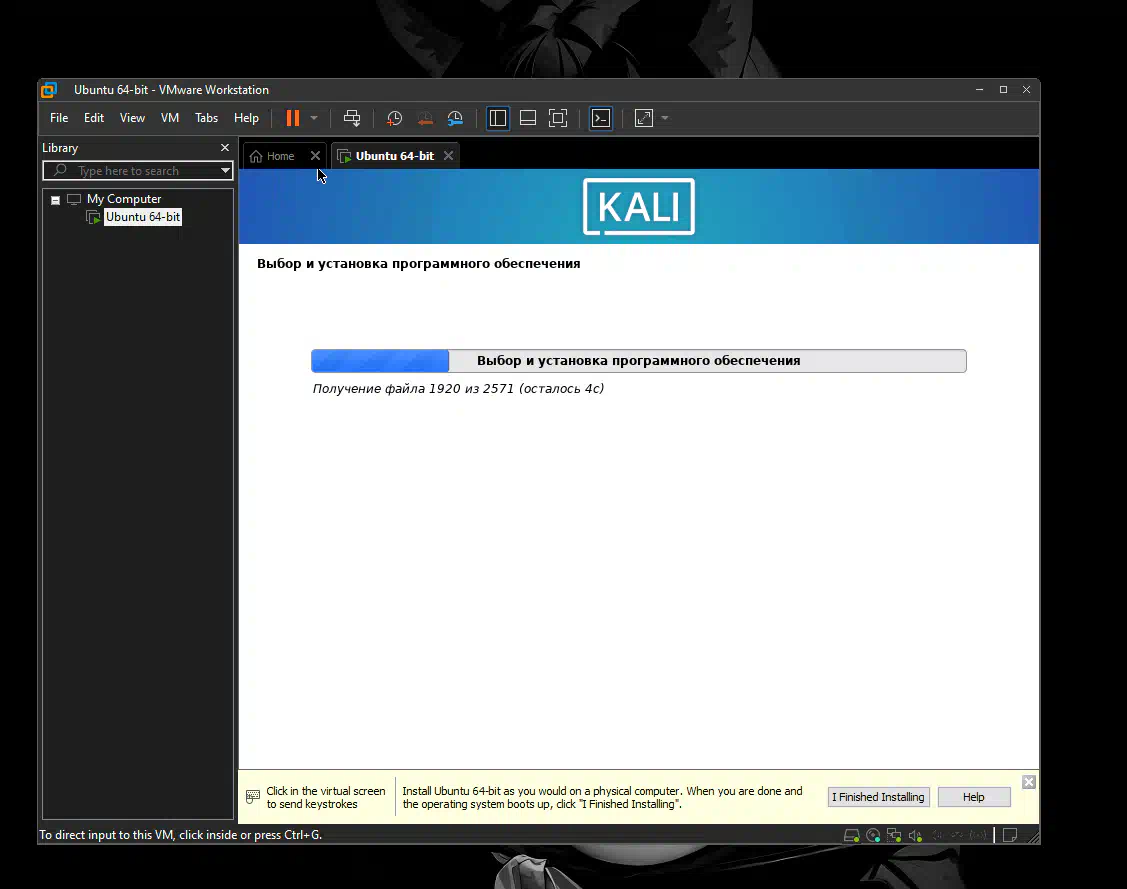Image resolution: width=1127 pixels, height=889 pixels.
Task: Click the VMware Workstation title bar icon
Action: (49, 90)
